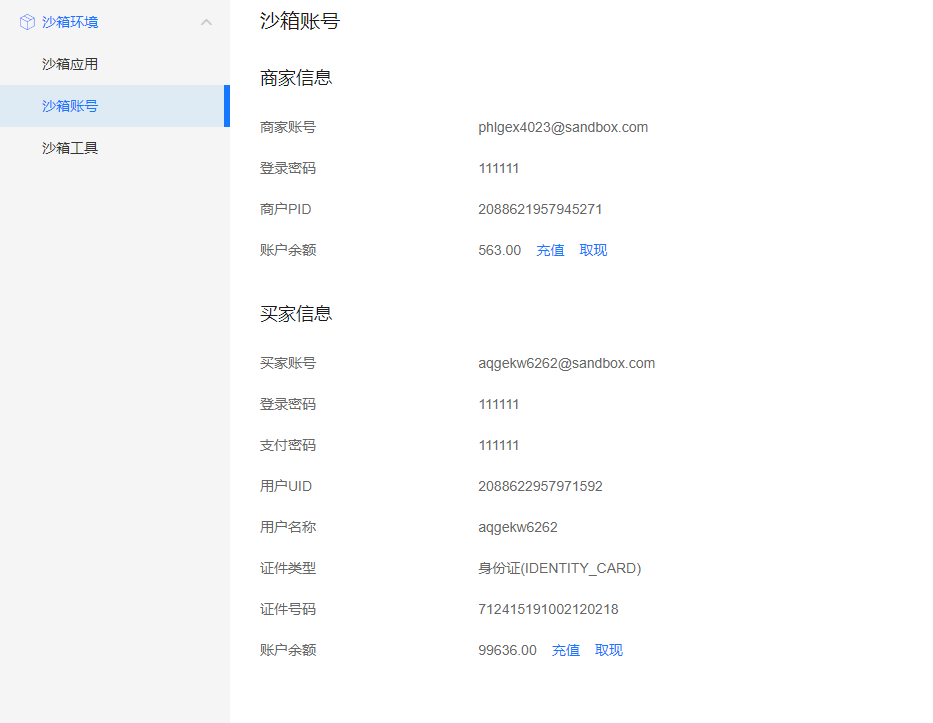The image size is (933, 723).
Task: Open the 沙箱环境 sidebar section
Action: [115, 22]
